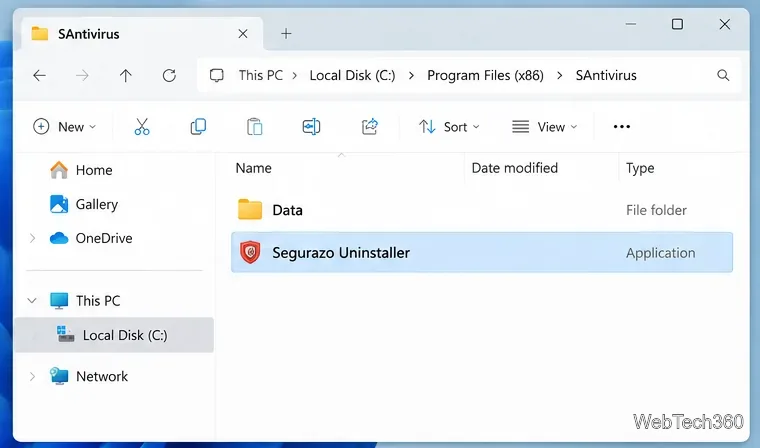Image resolution: width=760 pixels, height=448 pixels.
Task: Select Home label in navigation pane
Action: tap(94, 170)
